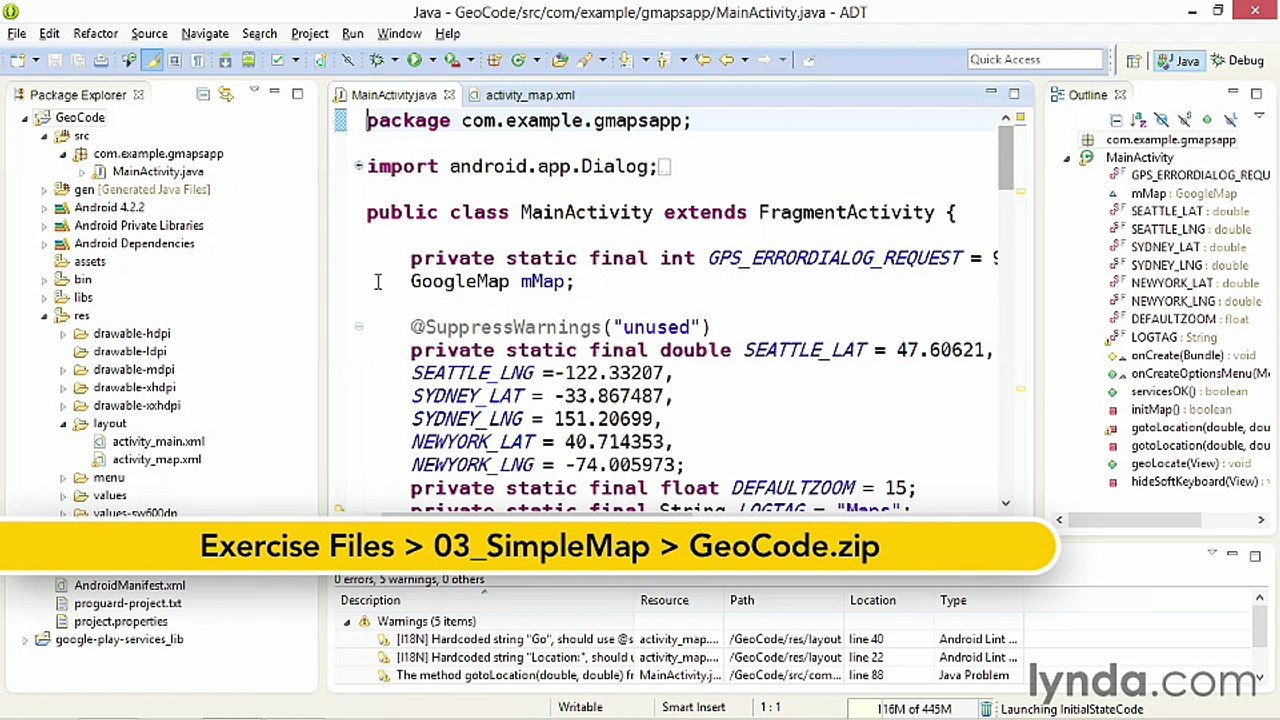Run the garbage collector trash icon
The image size is (1280, 720).
986,709
